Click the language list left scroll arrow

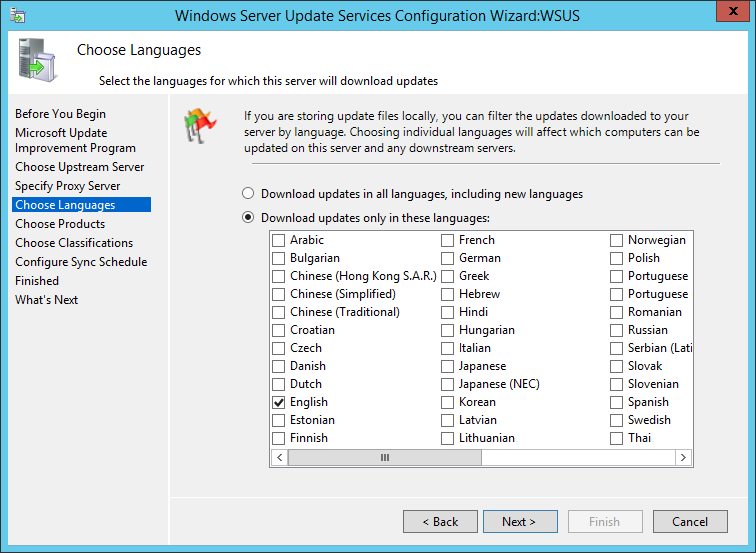280,458
